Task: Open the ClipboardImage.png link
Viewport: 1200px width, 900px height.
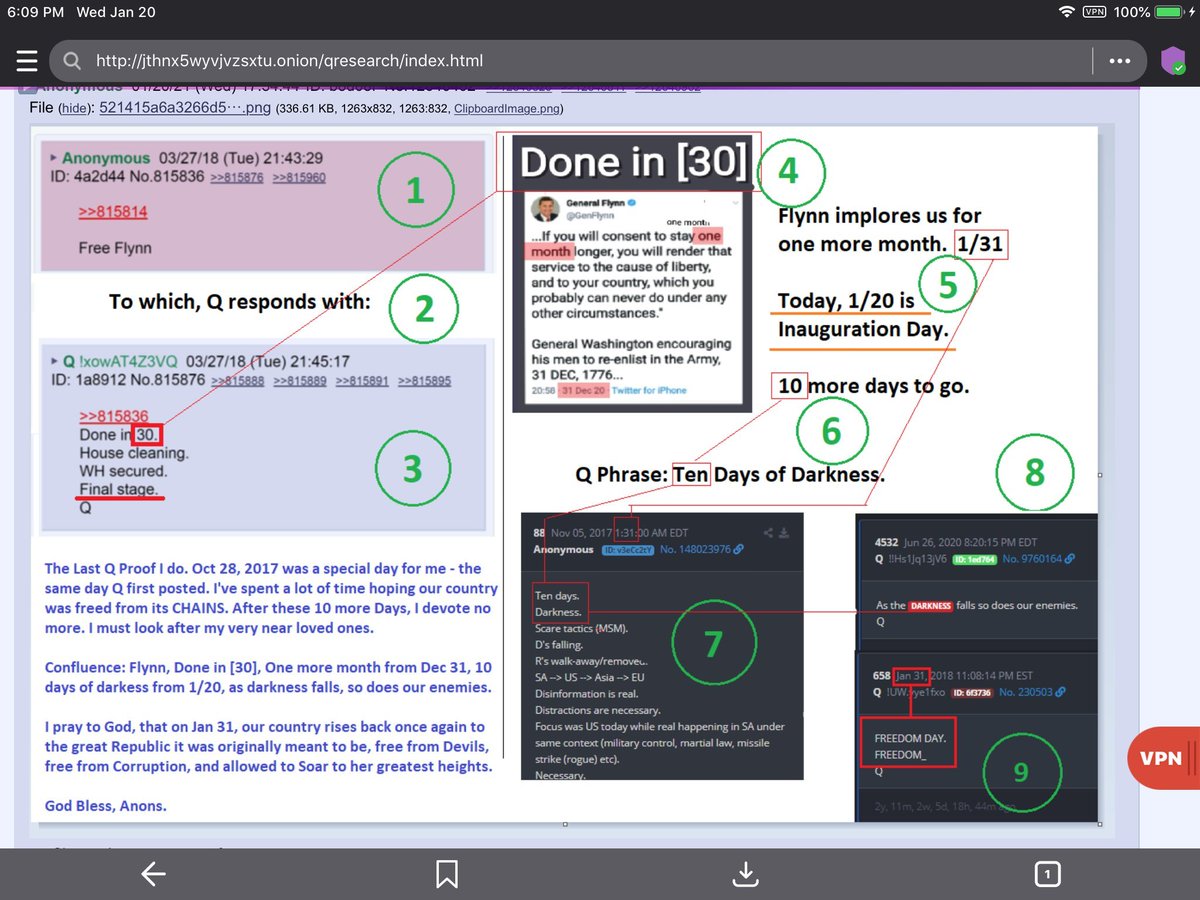Action: [x=507, y=108]
